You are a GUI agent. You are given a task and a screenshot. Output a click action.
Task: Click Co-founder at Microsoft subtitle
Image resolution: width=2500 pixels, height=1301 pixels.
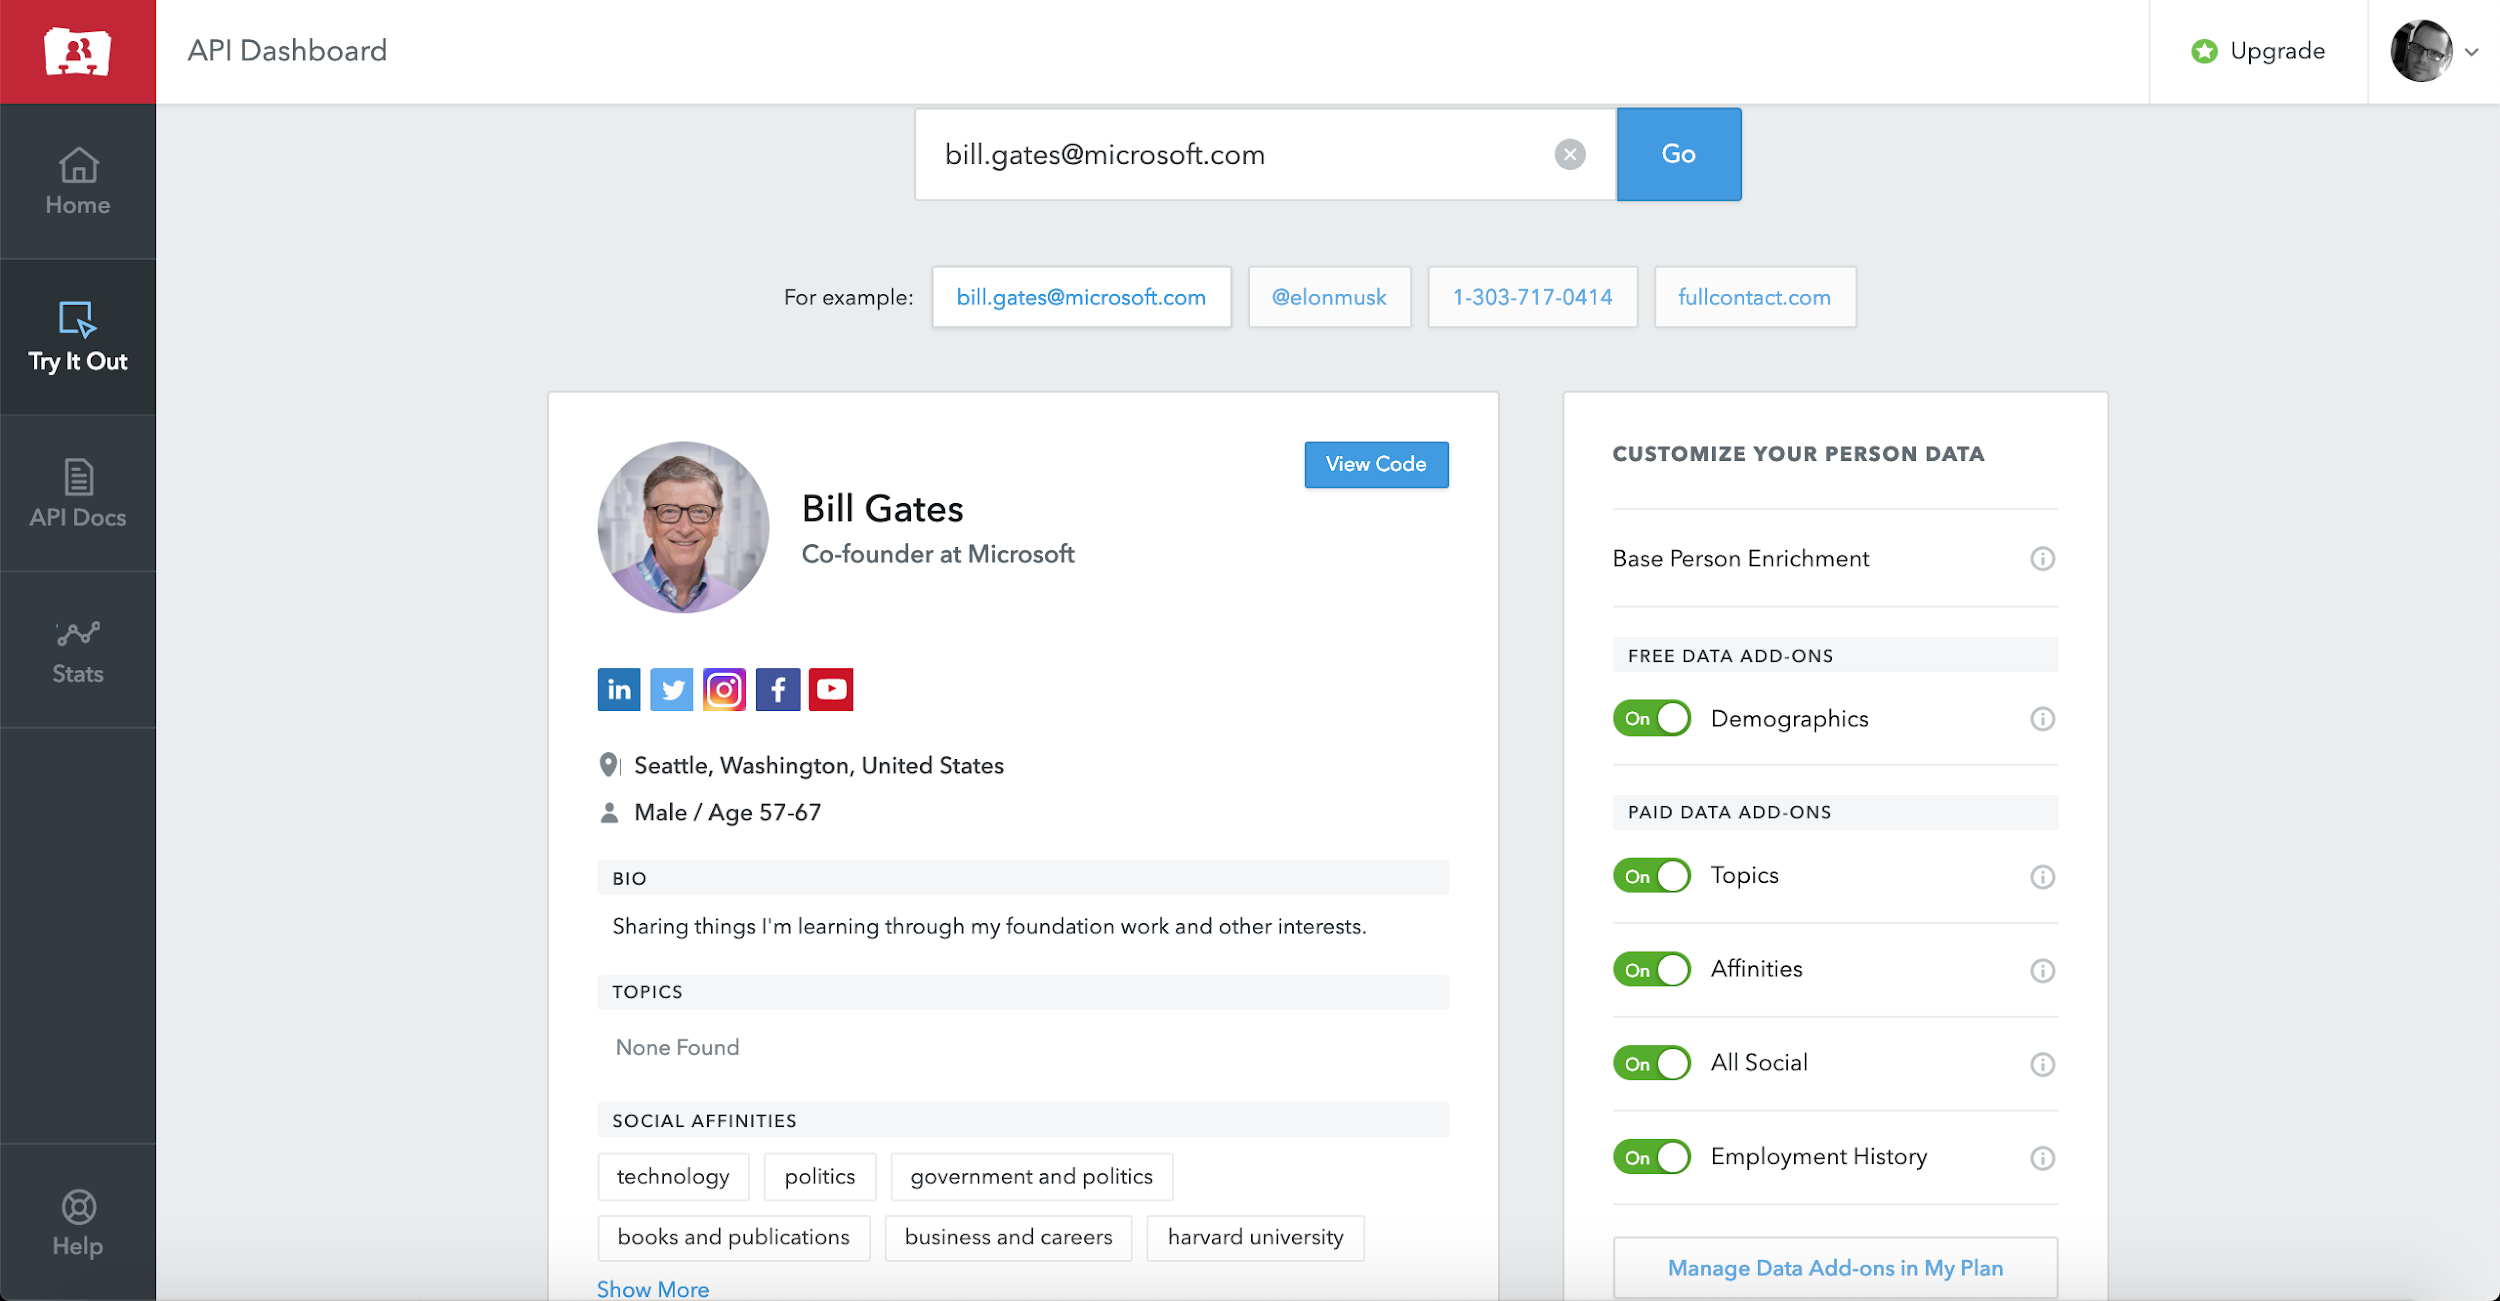pos(938,554)
